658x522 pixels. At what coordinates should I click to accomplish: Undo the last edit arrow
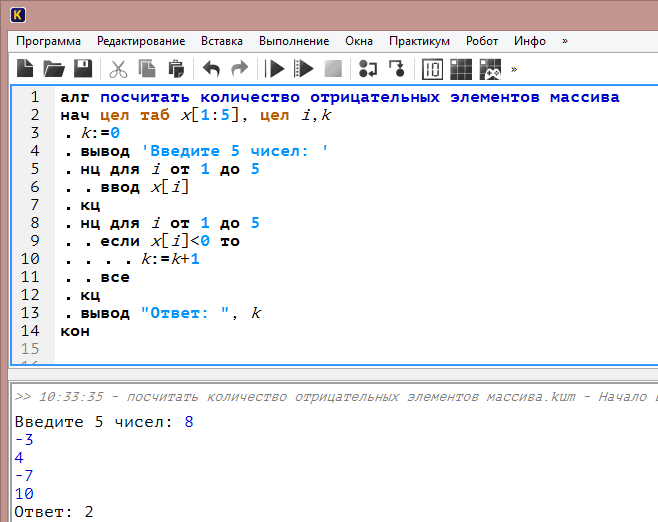pos(211,68)
